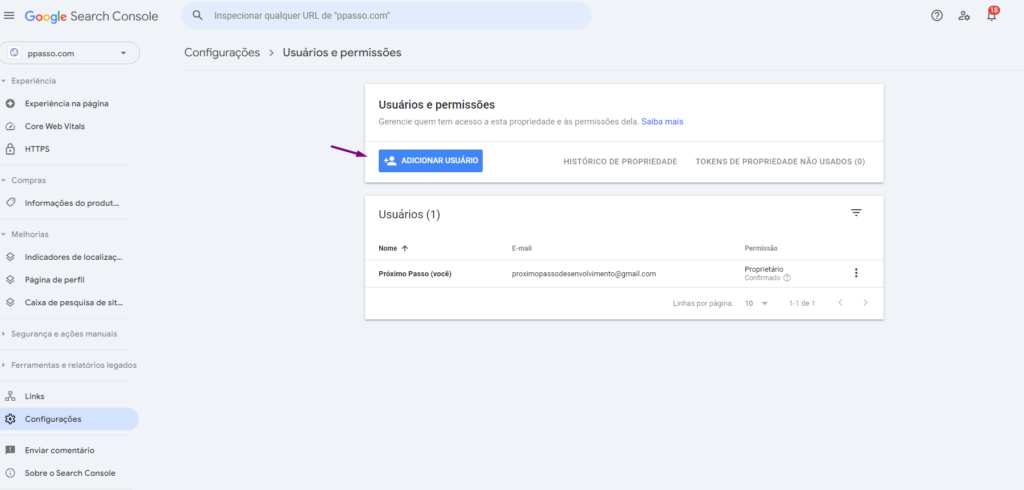Viewport: 1024px width, 490px height.
Task: Click the Permissão column header
Action: click(x=761, y=248)
